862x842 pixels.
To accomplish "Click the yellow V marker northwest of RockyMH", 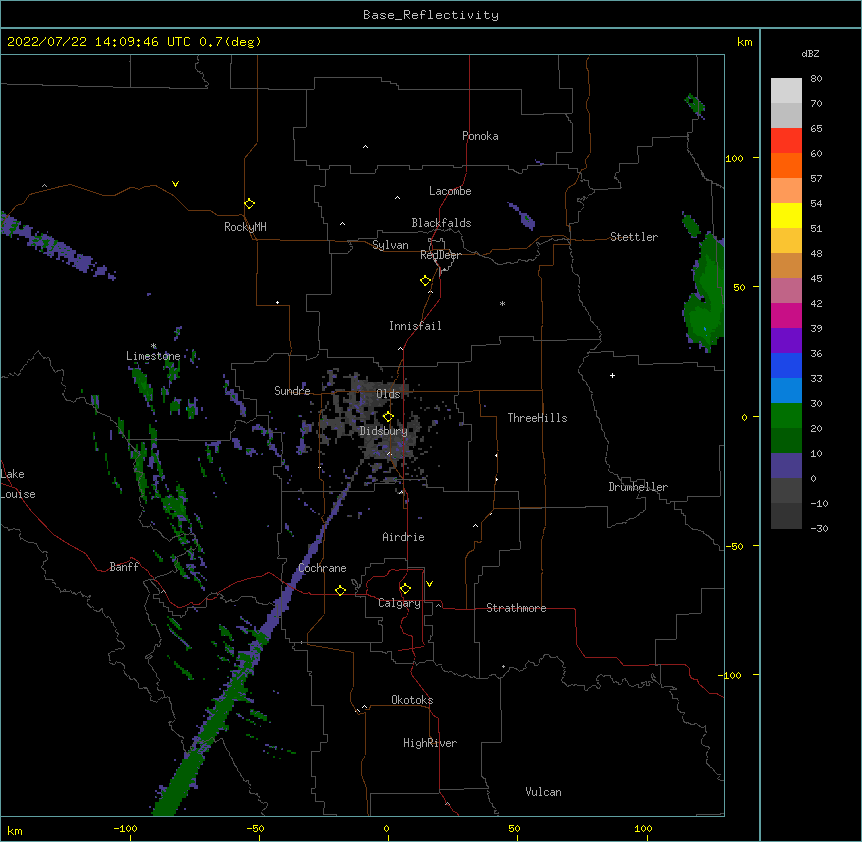I will pyautogui.click(x=175, y=184).
